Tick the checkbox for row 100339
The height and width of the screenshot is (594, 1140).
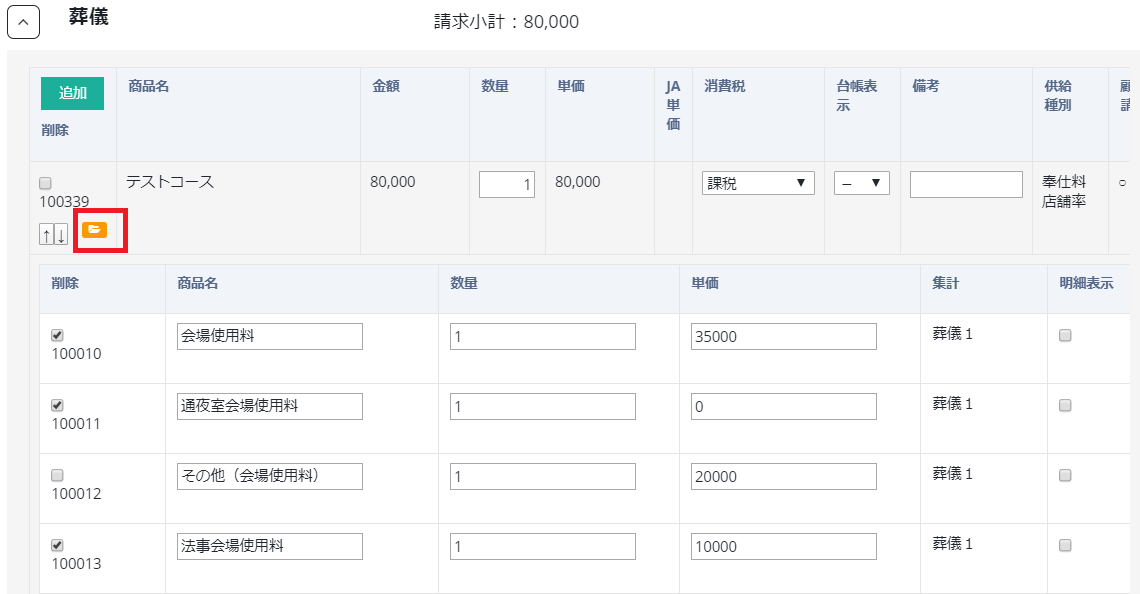[x=45, y=184]
